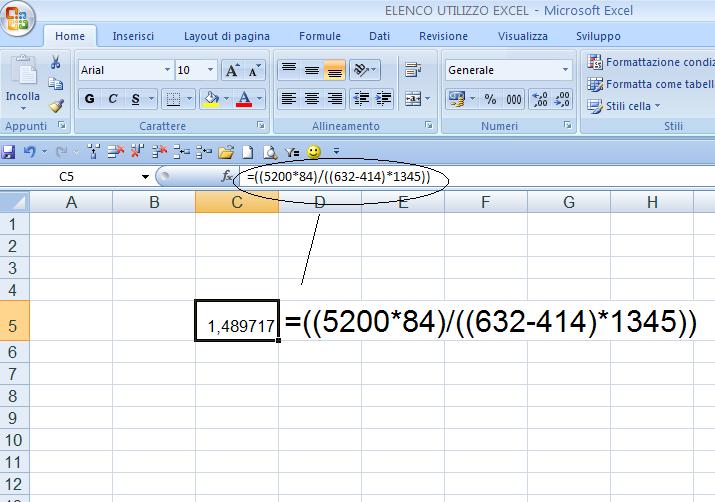Open Formattazione condizionale menu
The width and height of the screenshot is (715, 502).
(x=651, y=62)
